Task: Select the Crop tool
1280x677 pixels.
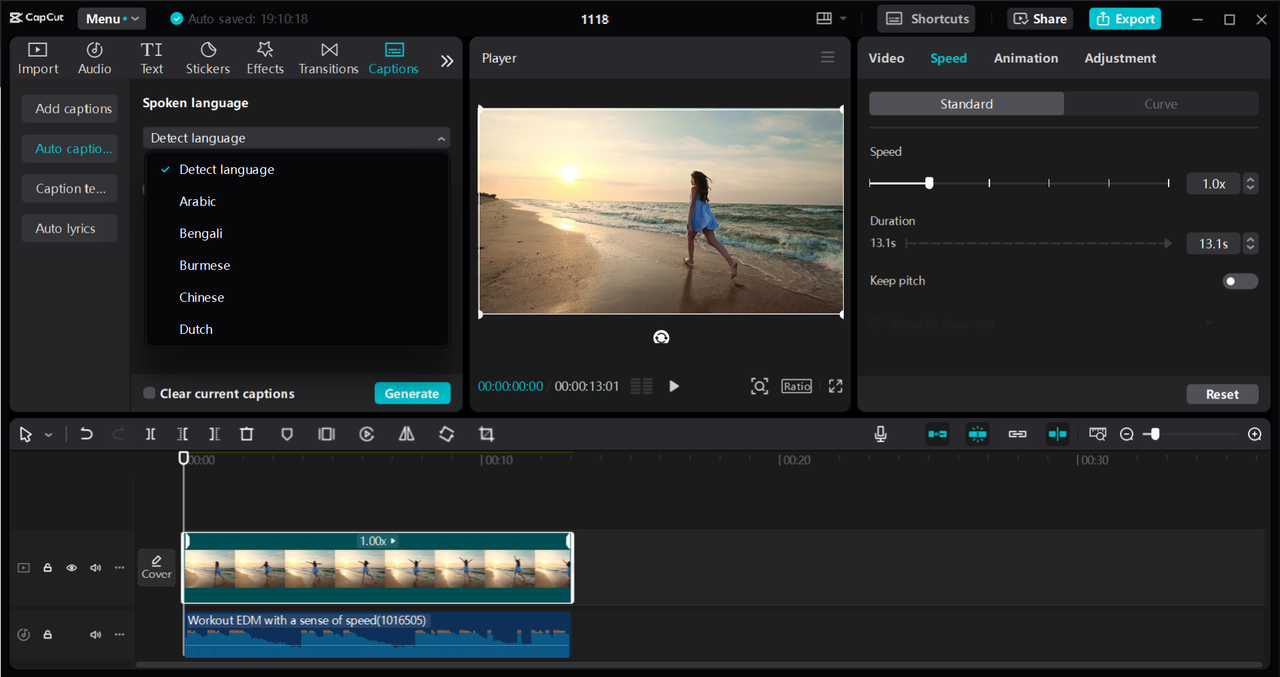Action: click(486, 434)
